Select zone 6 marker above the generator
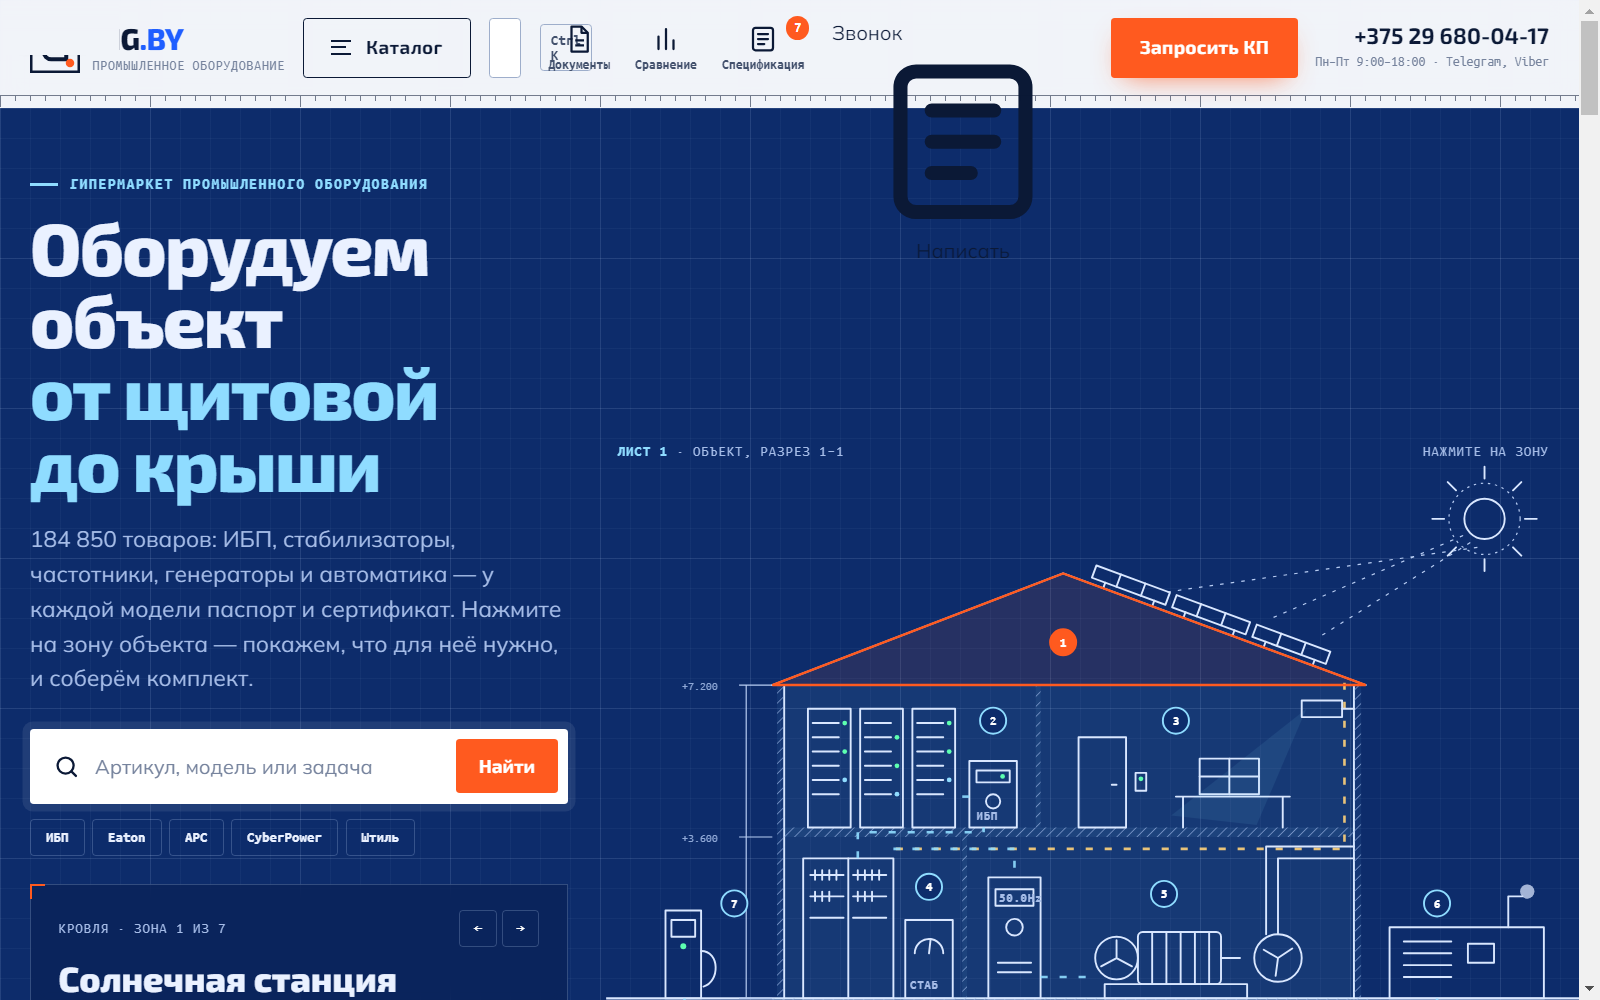This screenshot has width=1600, height=1000. pos(1437,904)
